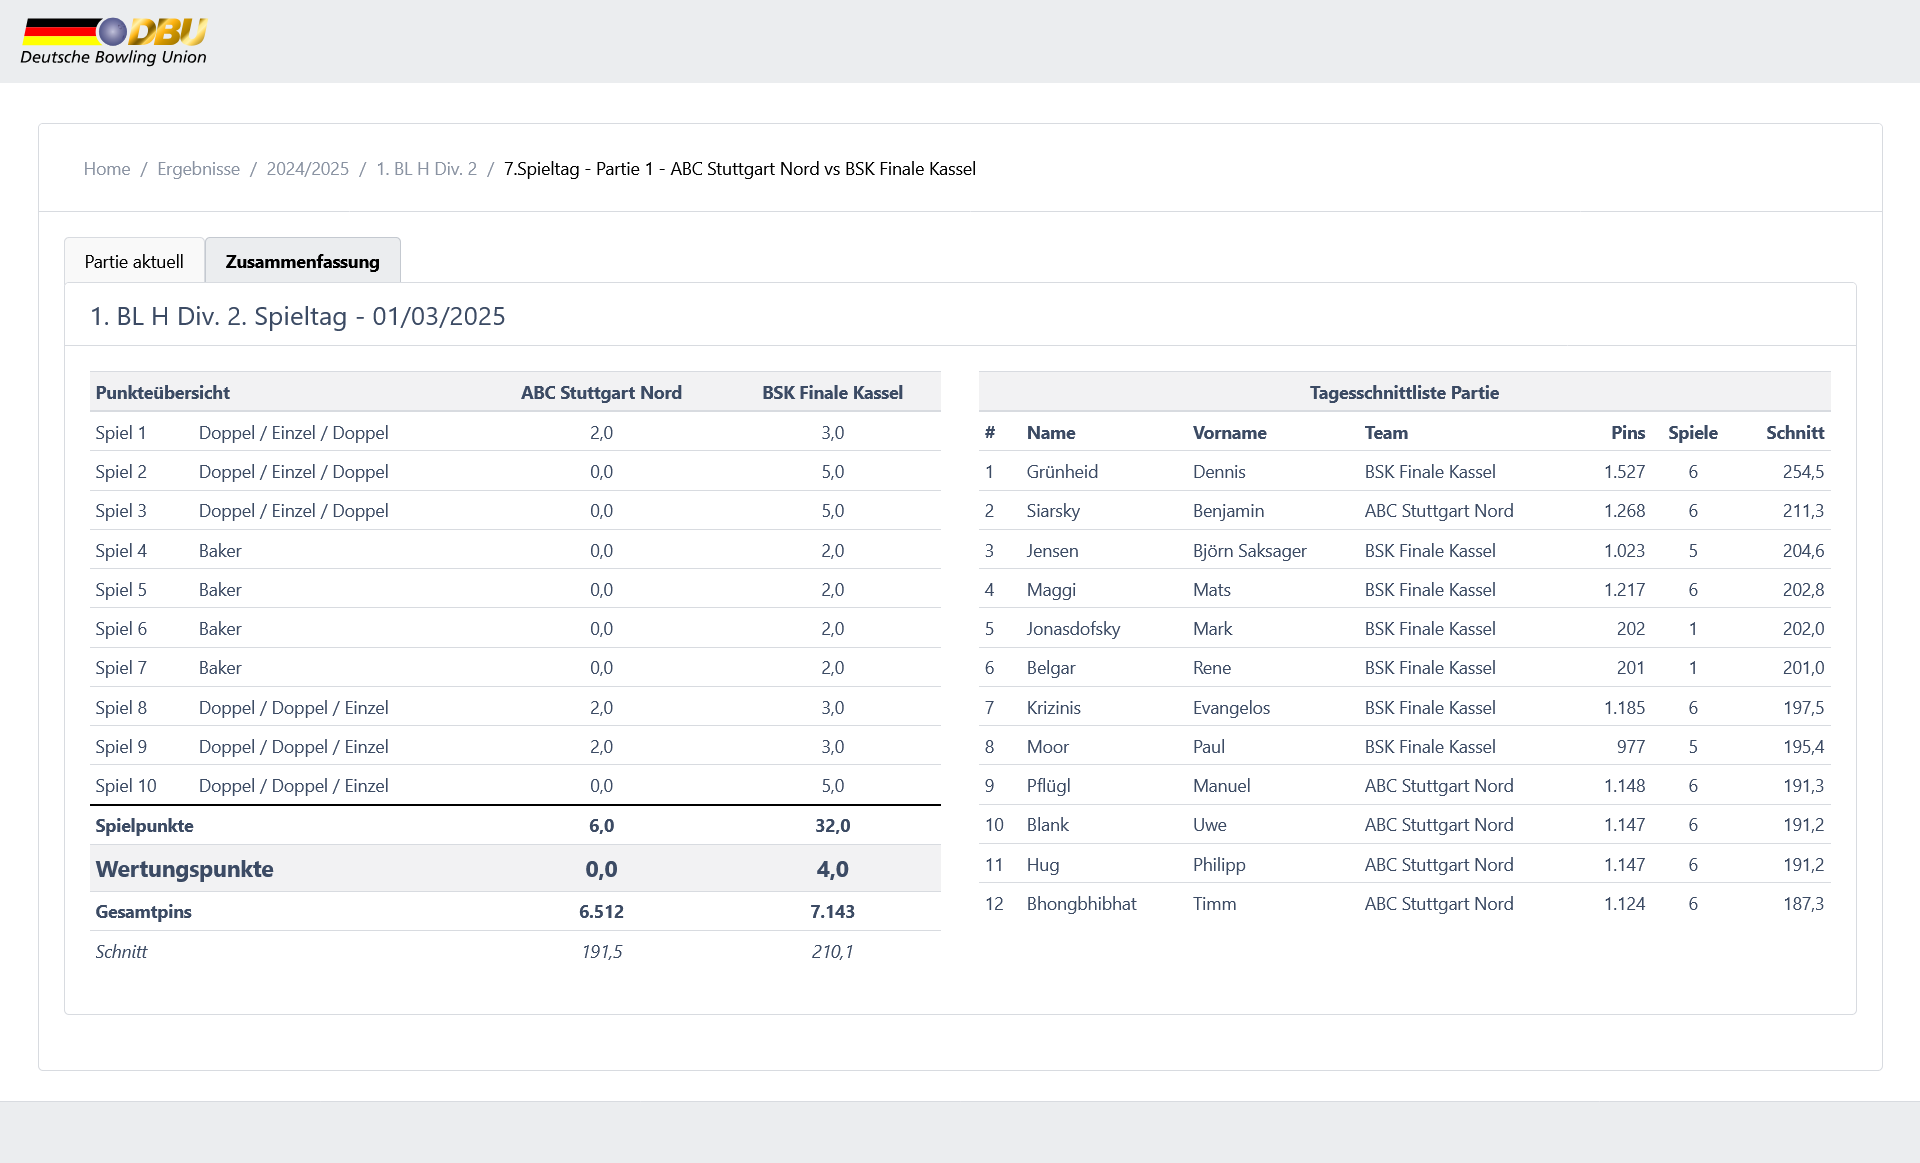1920x1163 pixels.
Task: Click the Spielpunkte value 32,0
Action: (x=833, y=826)
